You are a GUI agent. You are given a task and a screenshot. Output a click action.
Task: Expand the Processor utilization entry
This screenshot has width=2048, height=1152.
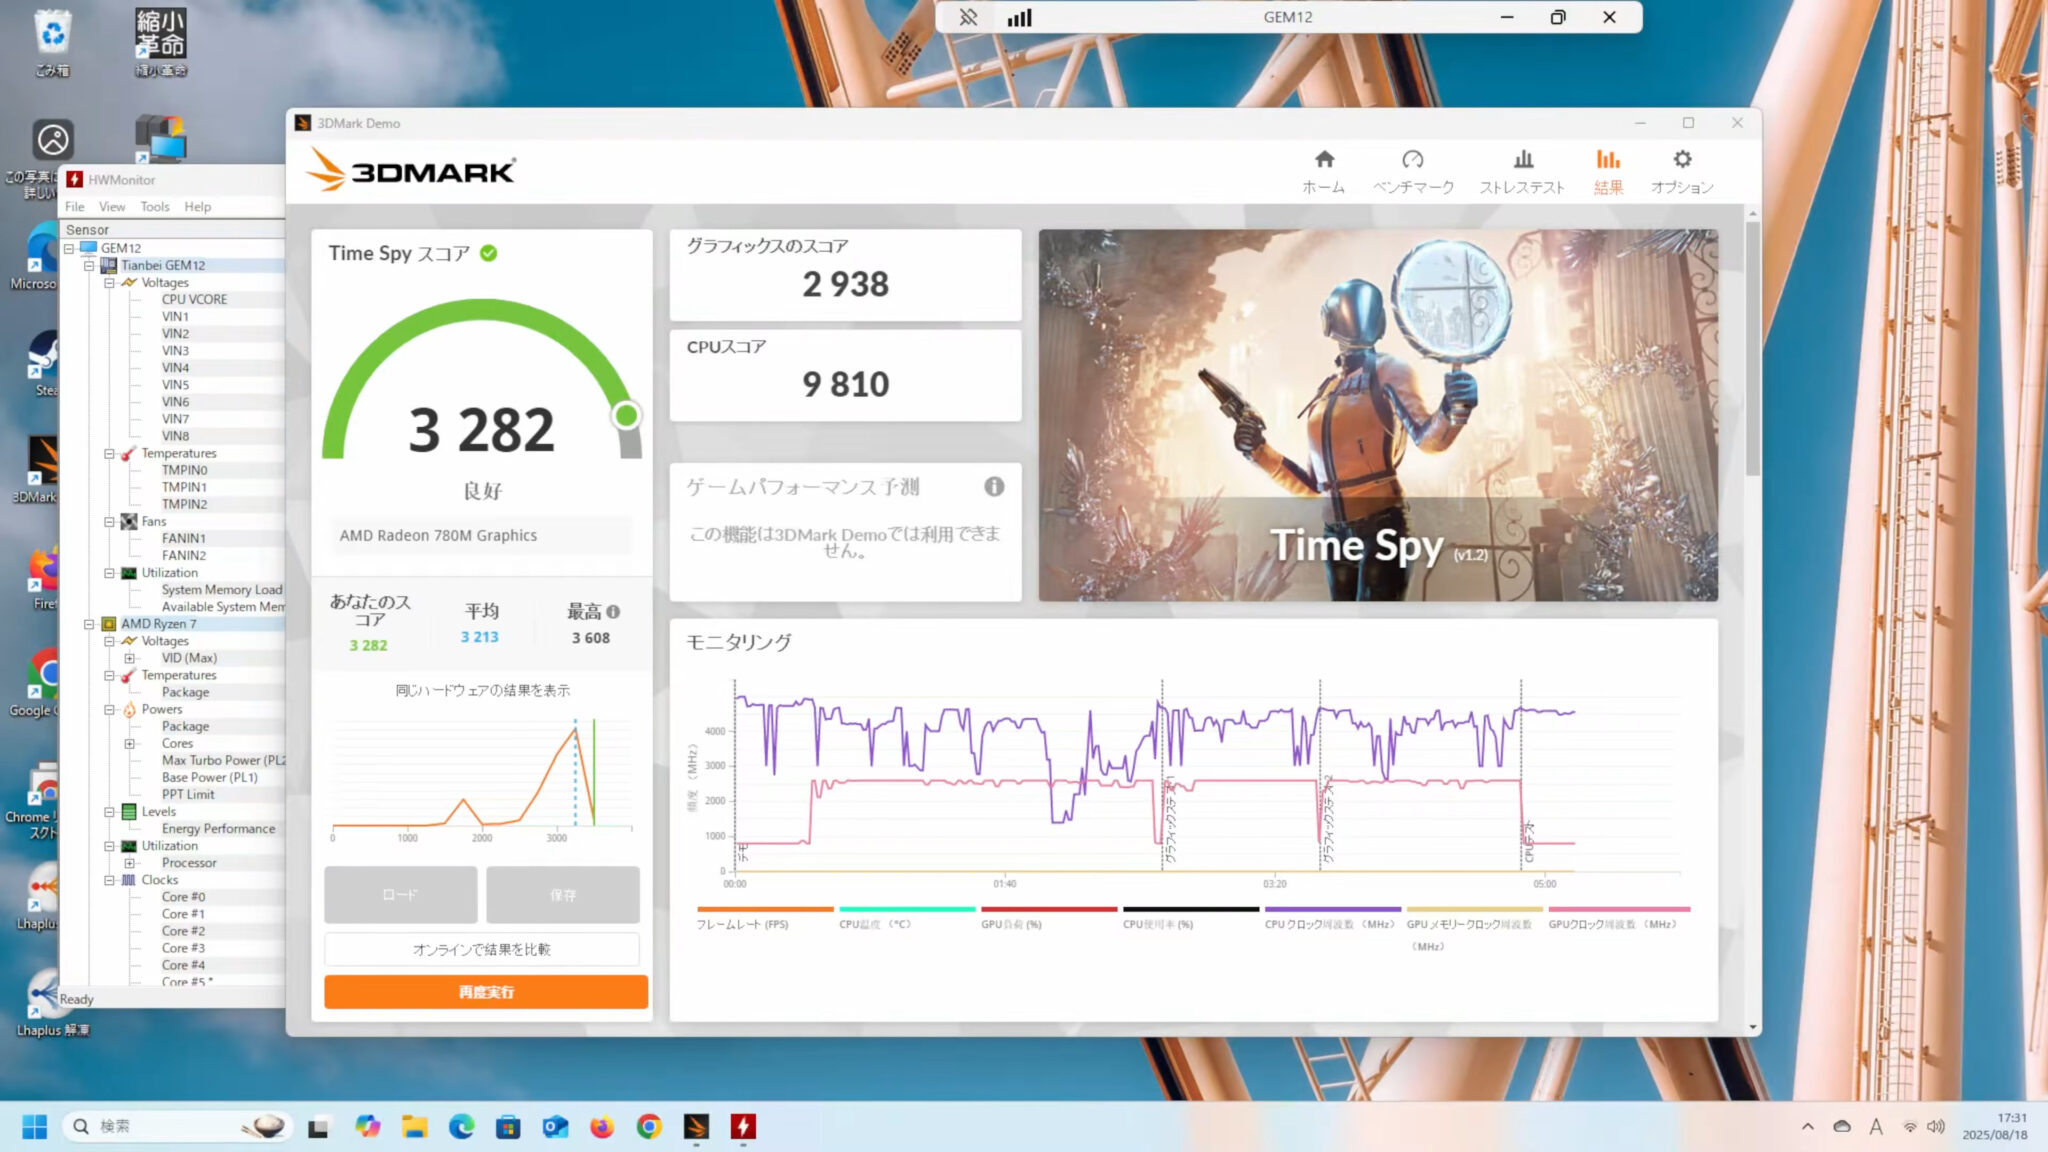129,863
